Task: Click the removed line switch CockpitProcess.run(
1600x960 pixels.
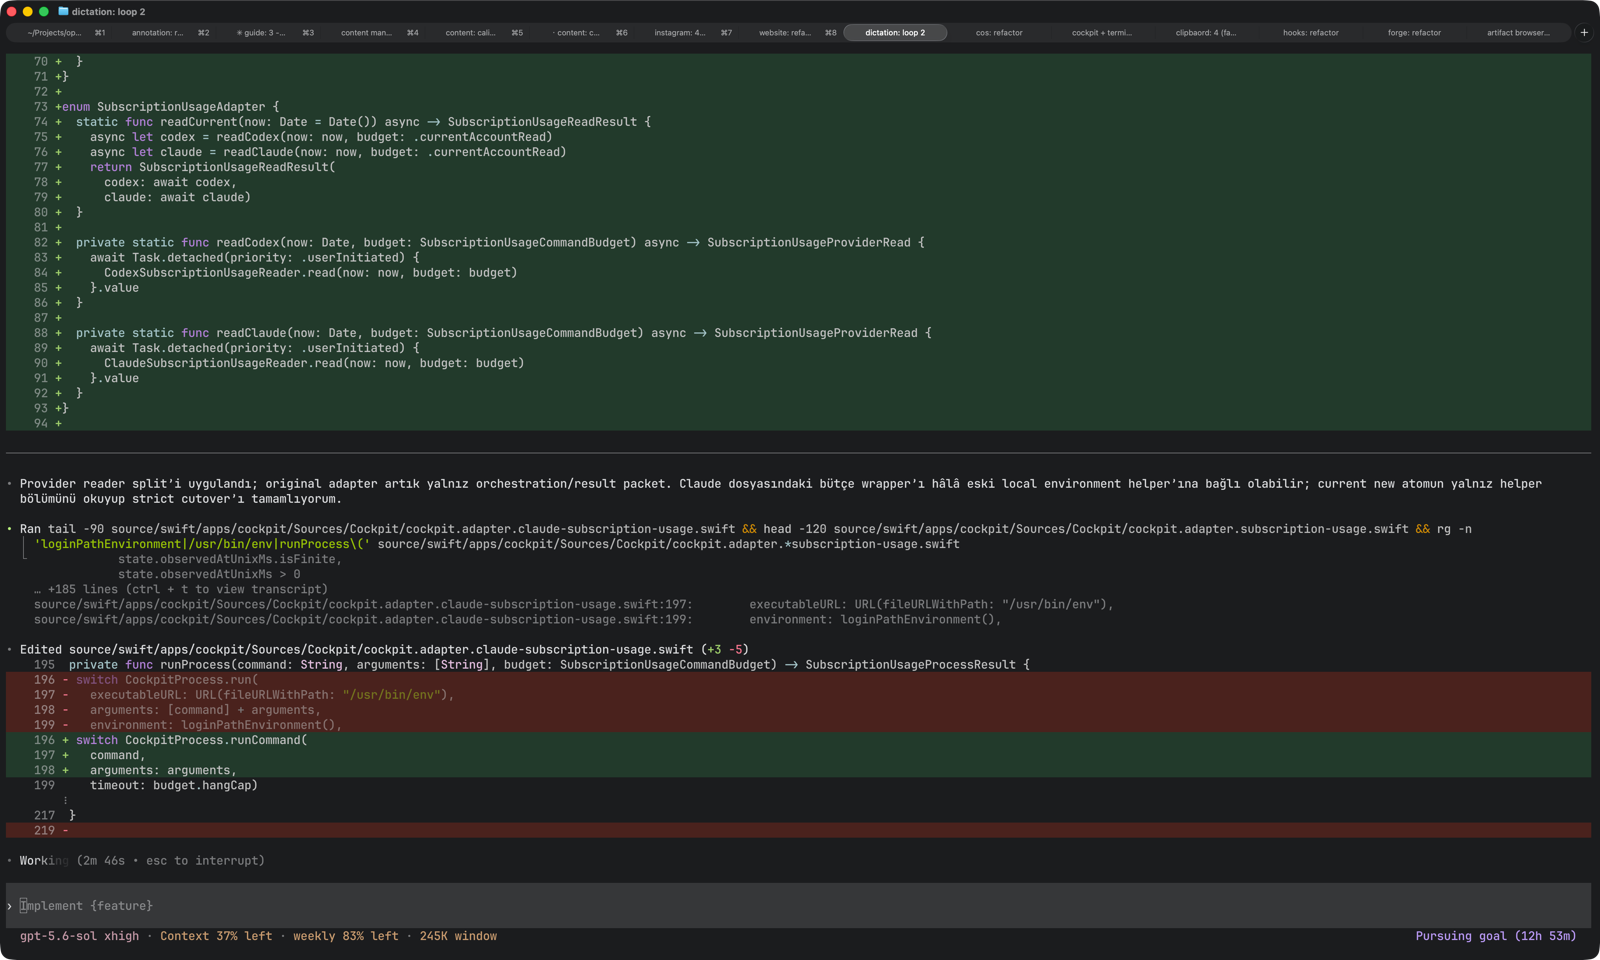Action: point(167,680)
